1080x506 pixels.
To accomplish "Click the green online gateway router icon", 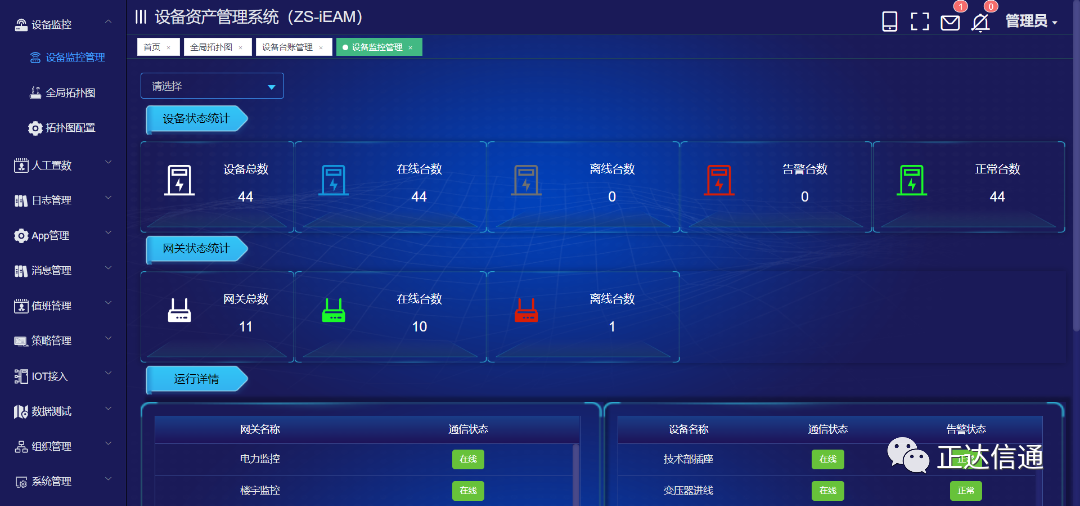I will pyautogui.click(x=333, y=310).
